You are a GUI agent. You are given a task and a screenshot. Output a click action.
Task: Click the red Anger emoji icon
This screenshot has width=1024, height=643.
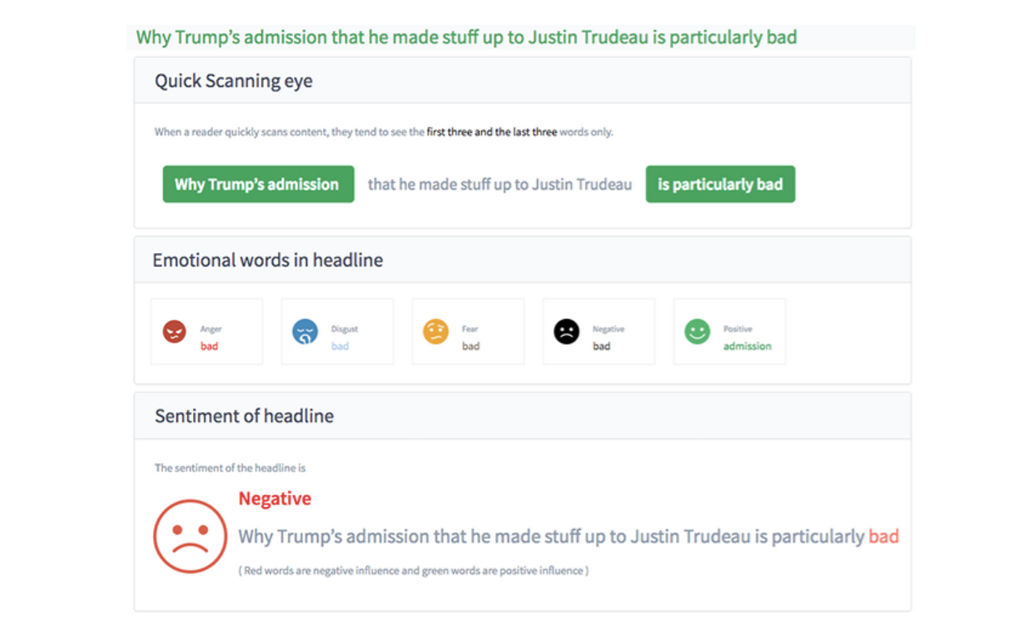(175, 331)
